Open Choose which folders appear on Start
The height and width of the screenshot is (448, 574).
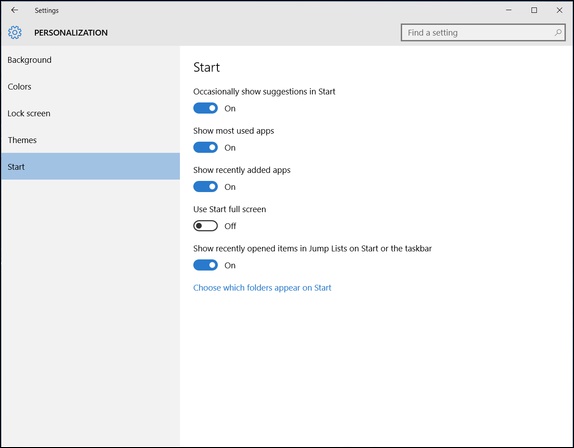[x=262, y=288]
